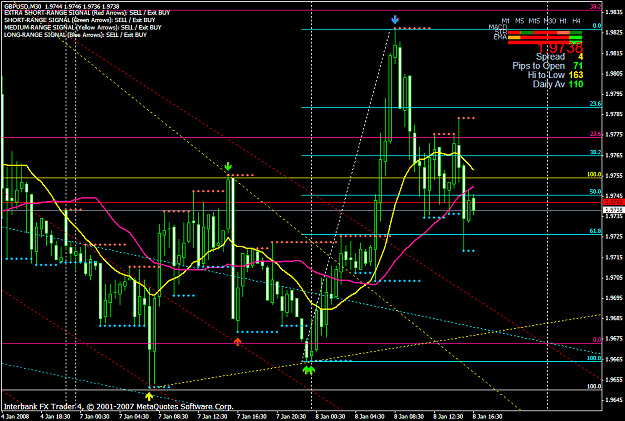625x421 pixels.
Task: Click the 1.9685 price axis label
Action: (614, 319)
